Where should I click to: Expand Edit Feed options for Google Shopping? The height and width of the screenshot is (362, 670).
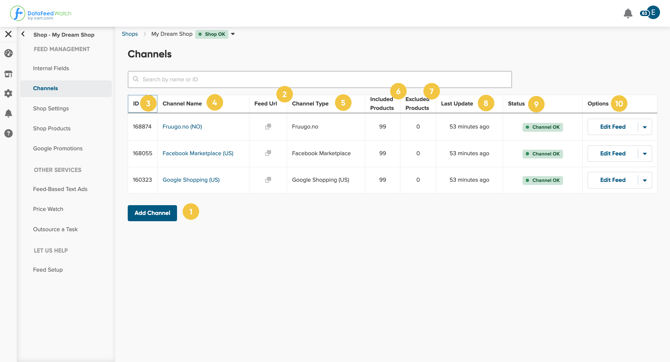[645, 180]
